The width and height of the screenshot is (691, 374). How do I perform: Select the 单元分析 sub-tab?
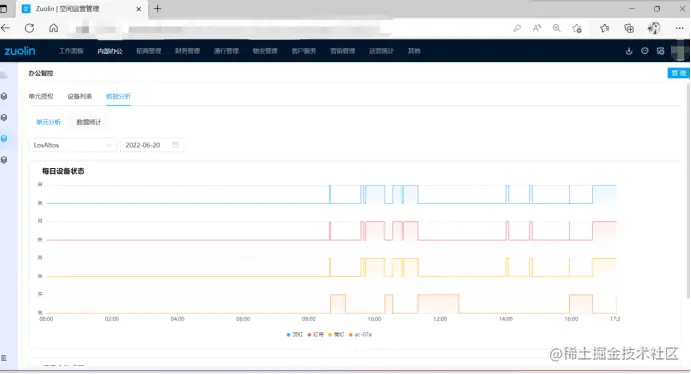click(x=48, y=122)
